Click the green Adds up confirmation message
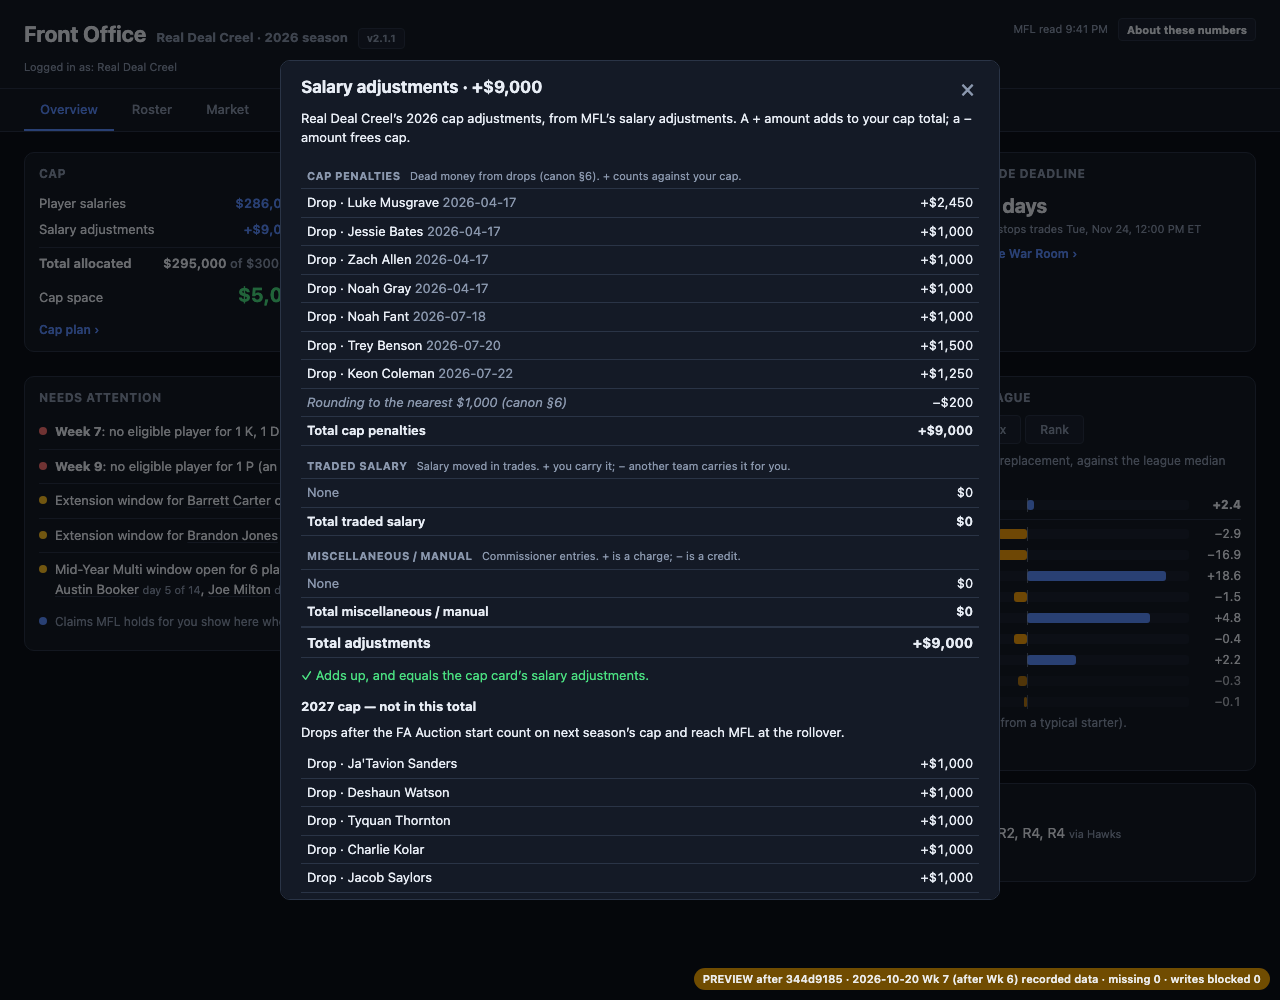 tap(475, 676)
